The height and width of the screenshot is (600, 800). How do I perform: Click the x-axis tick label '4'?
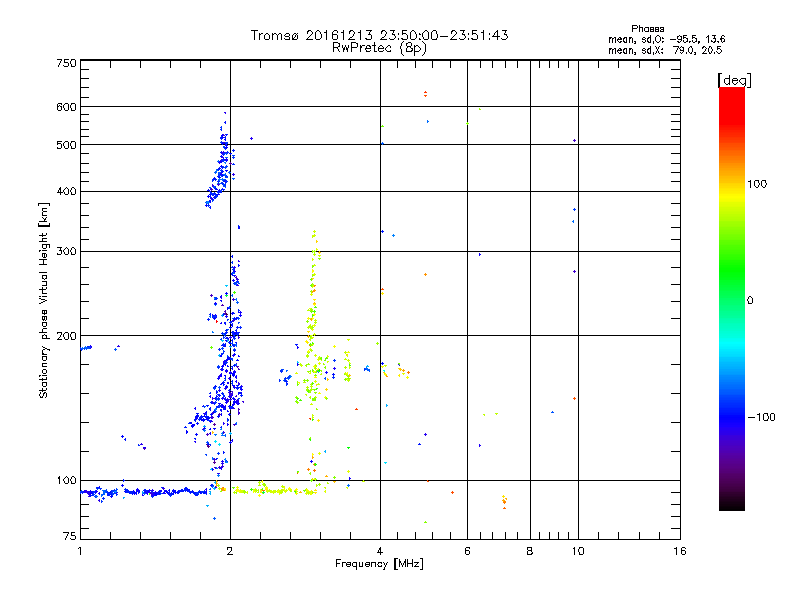click(380, 551)
